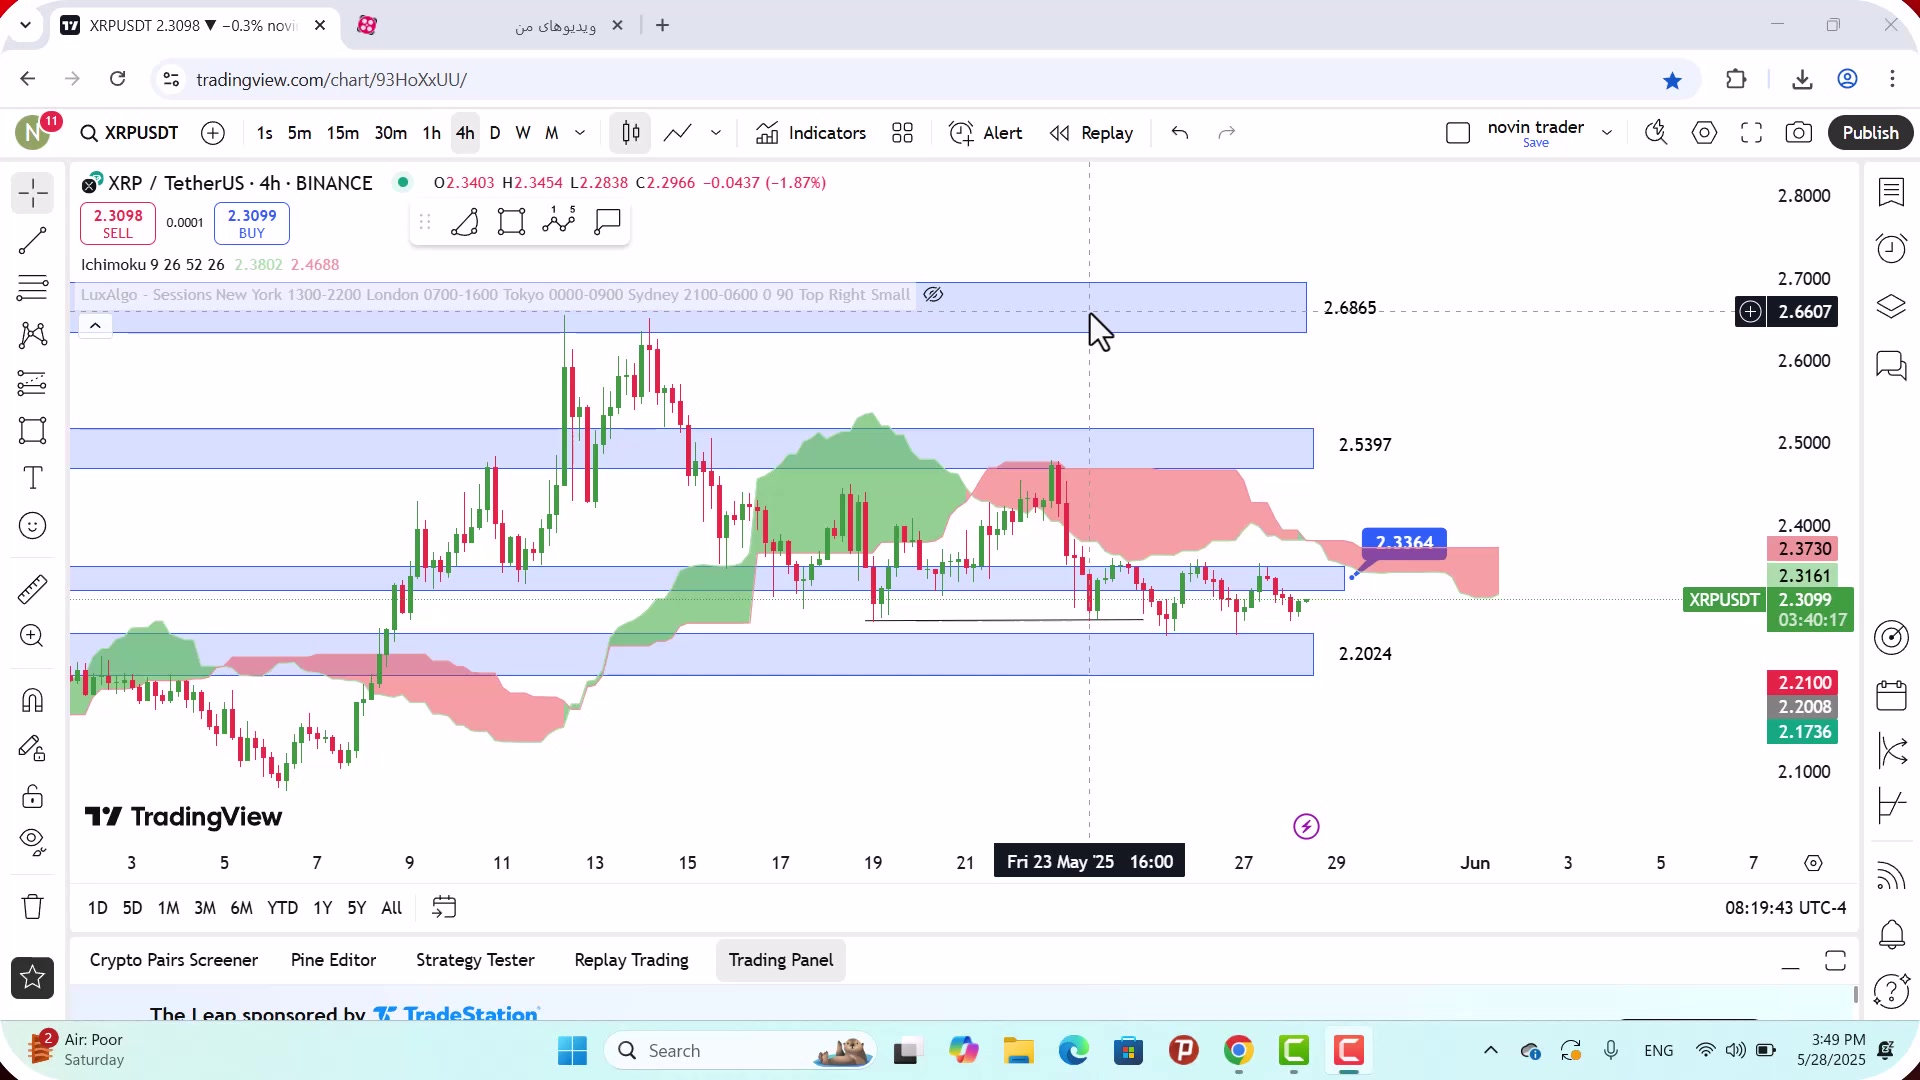
Task: Open symbol search XRPUSDT
Action: tap(130, 133)
